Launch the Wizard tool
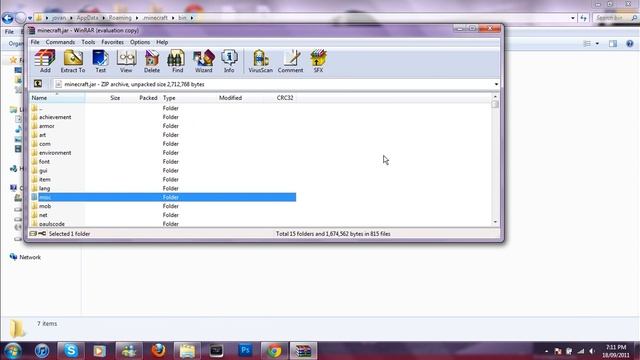640x360 pixels. 203,61
